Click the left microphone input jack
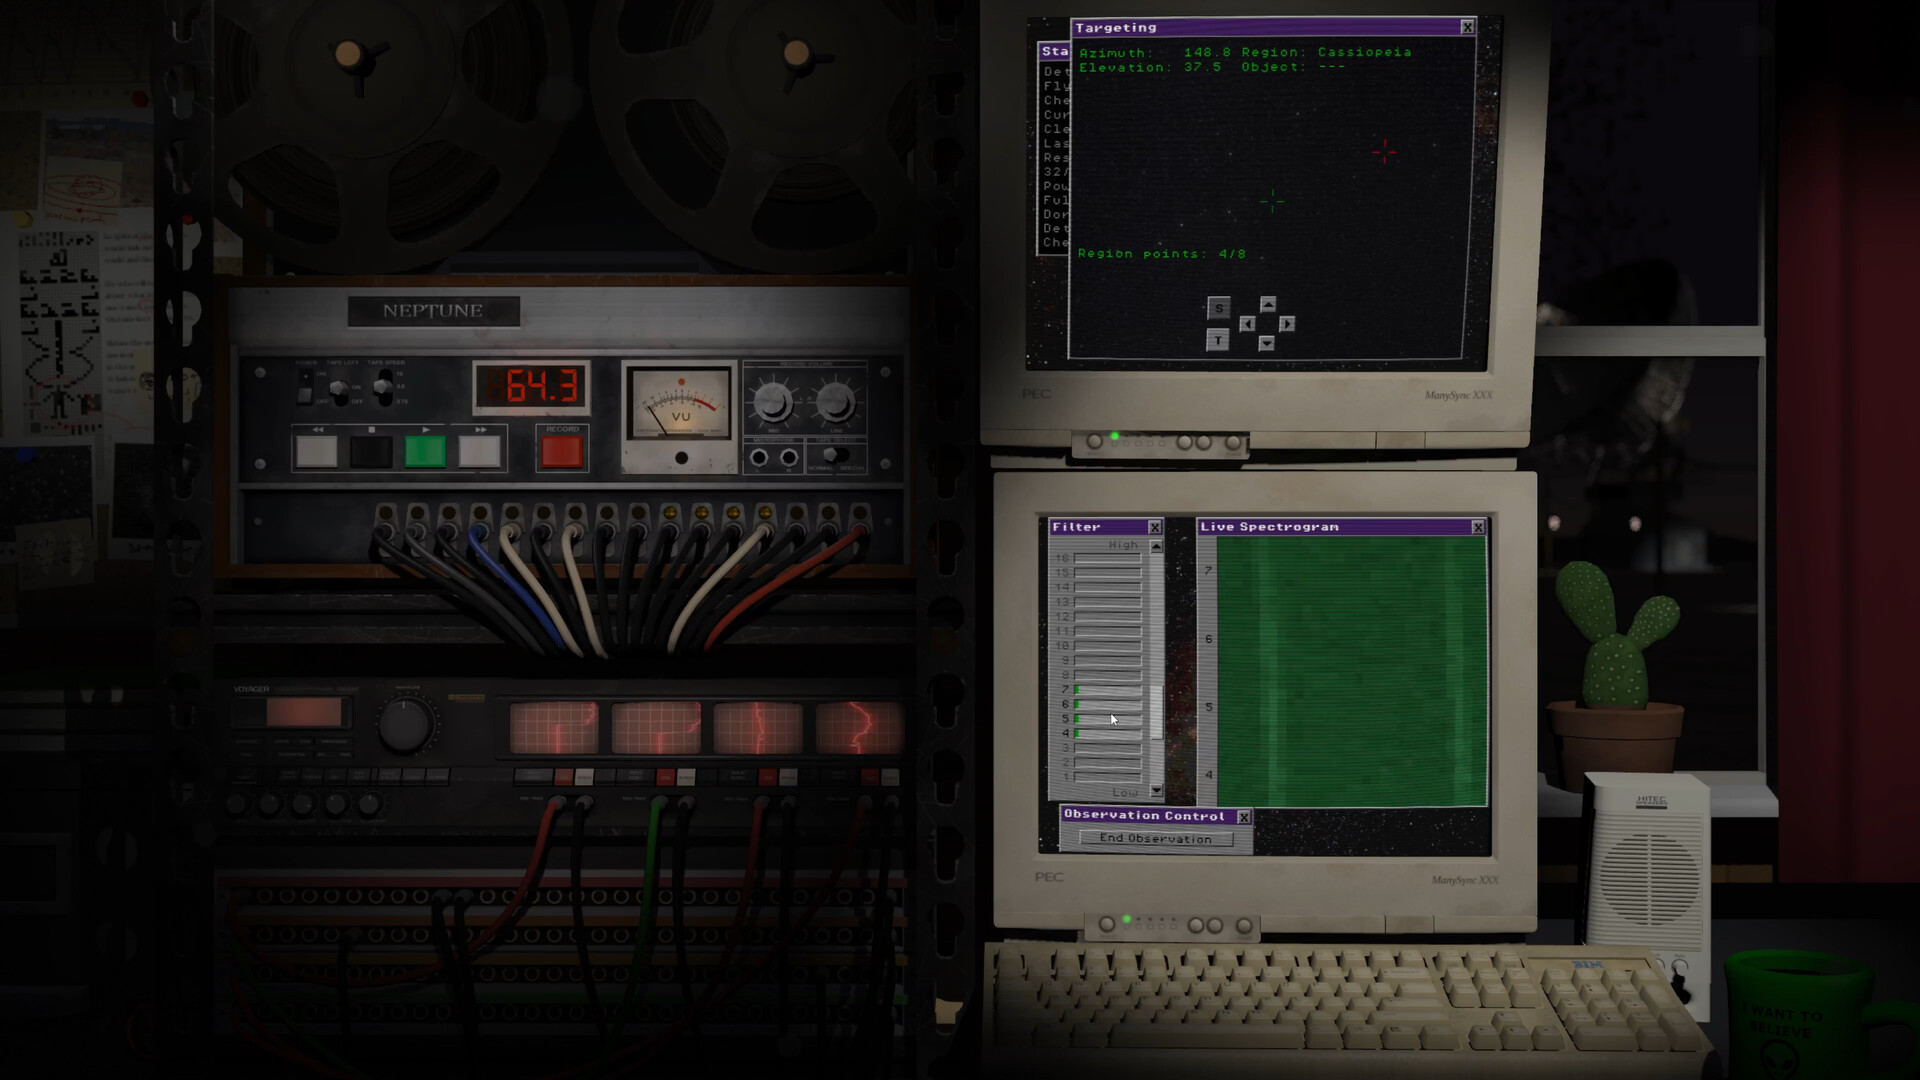Image resolution: width=1920 pixels, height=1080 pixels. point(759,458)
